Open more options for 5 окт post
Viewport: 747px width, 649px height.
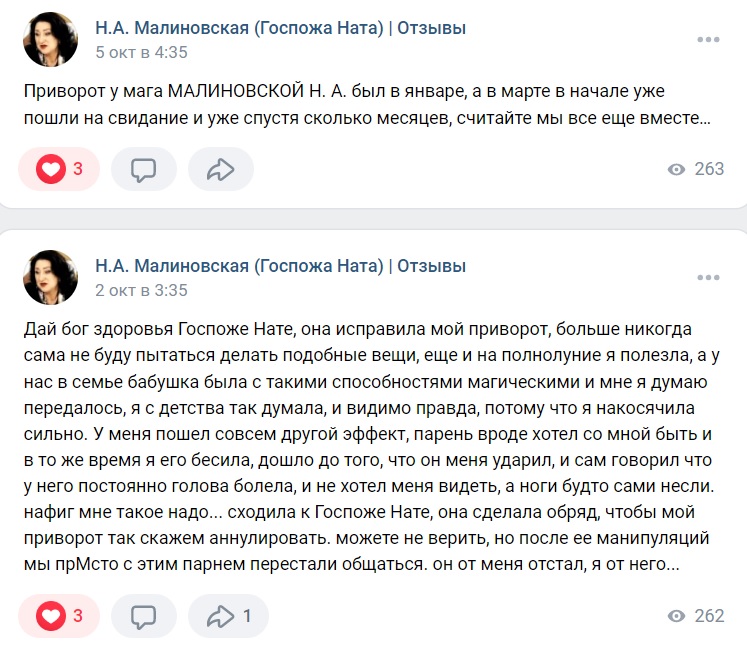[708, 40]
